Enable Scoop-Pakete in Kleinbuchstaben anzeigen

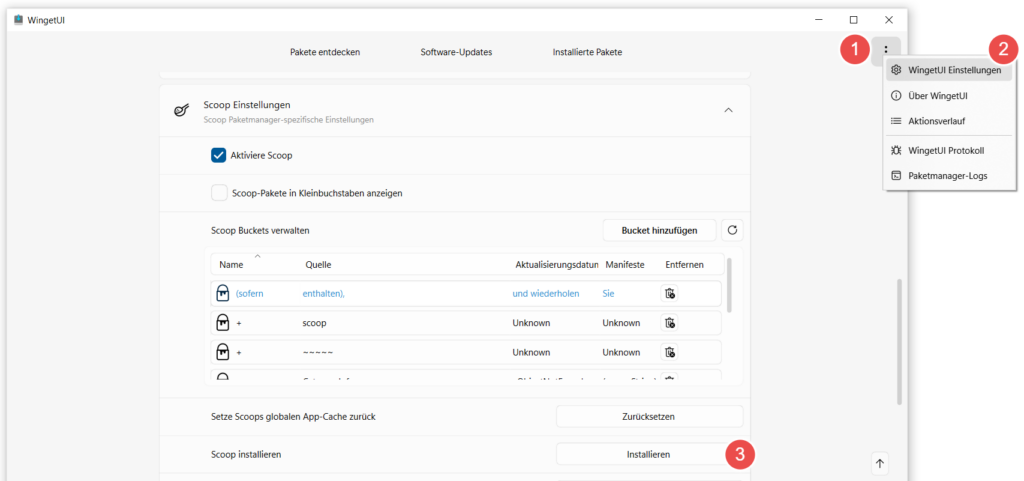tap(218, 193)
